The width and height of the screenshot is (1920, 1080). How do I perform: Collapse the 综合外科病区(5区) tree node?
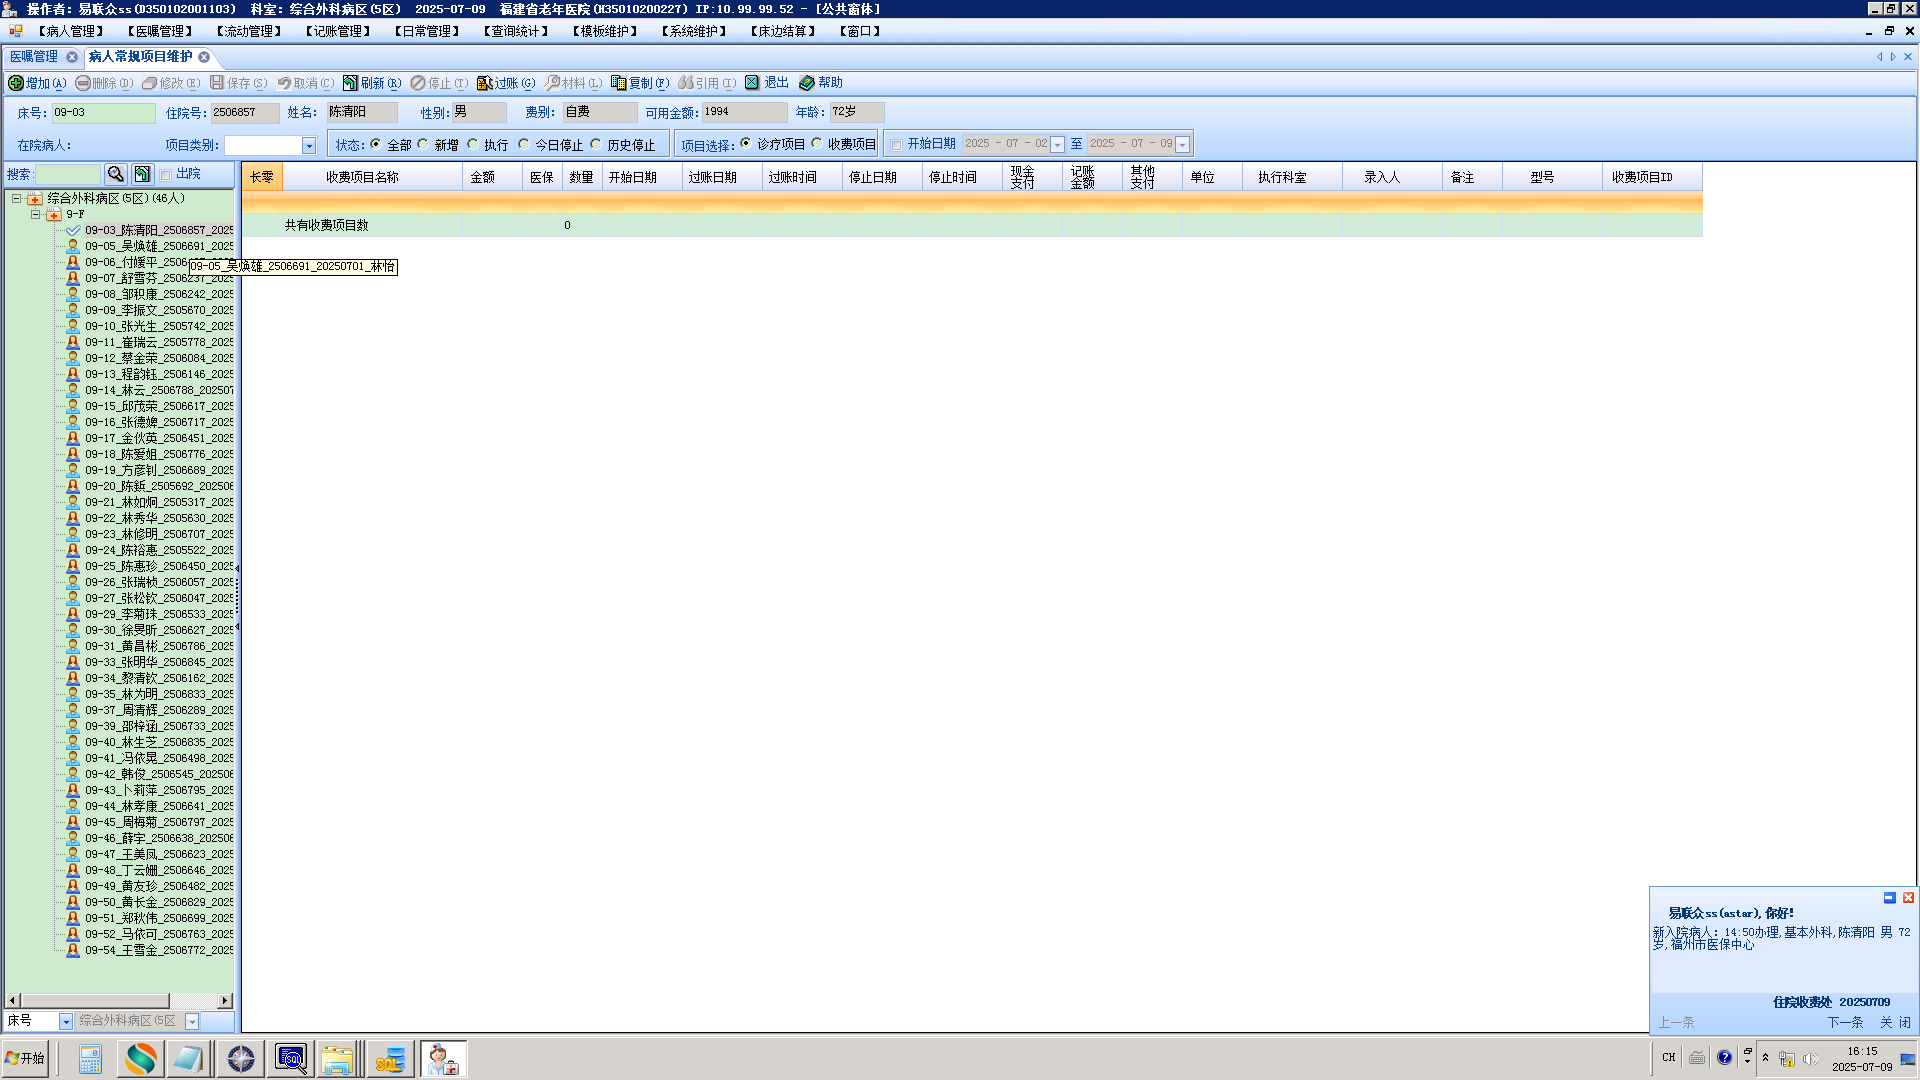17,198
